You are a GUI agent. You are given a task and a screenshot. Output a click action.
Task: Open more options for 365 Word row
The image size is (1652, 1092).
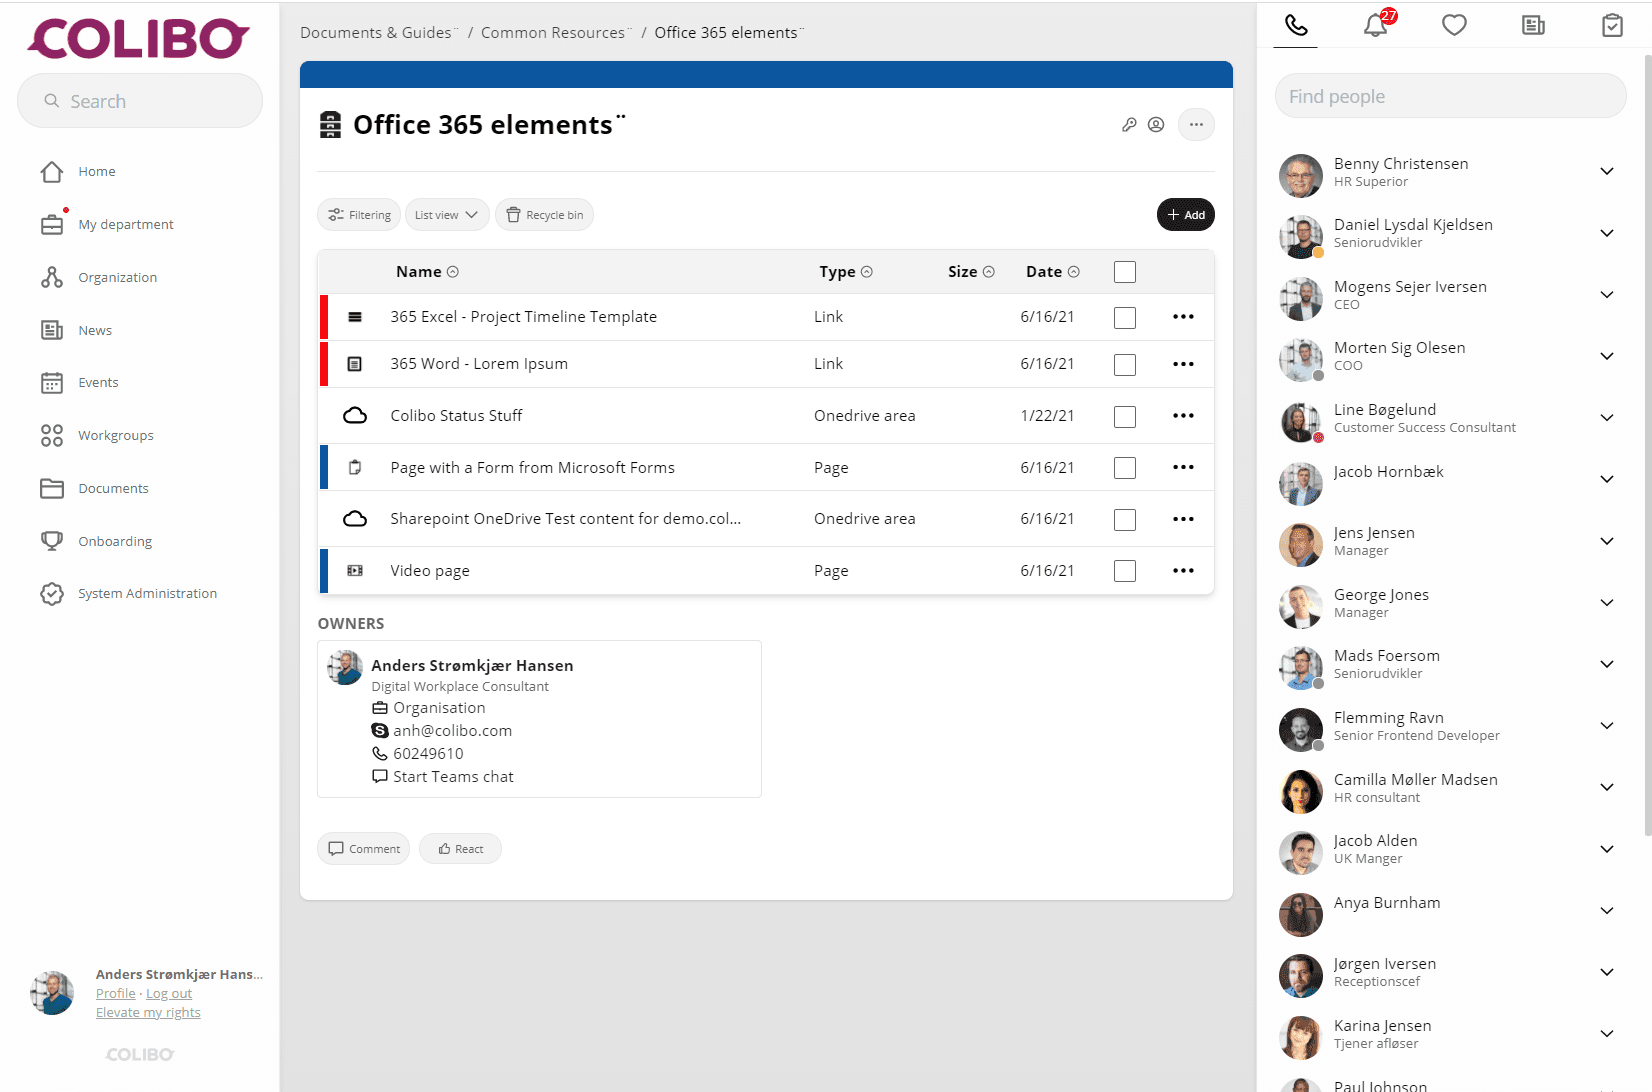[1183, 364]
